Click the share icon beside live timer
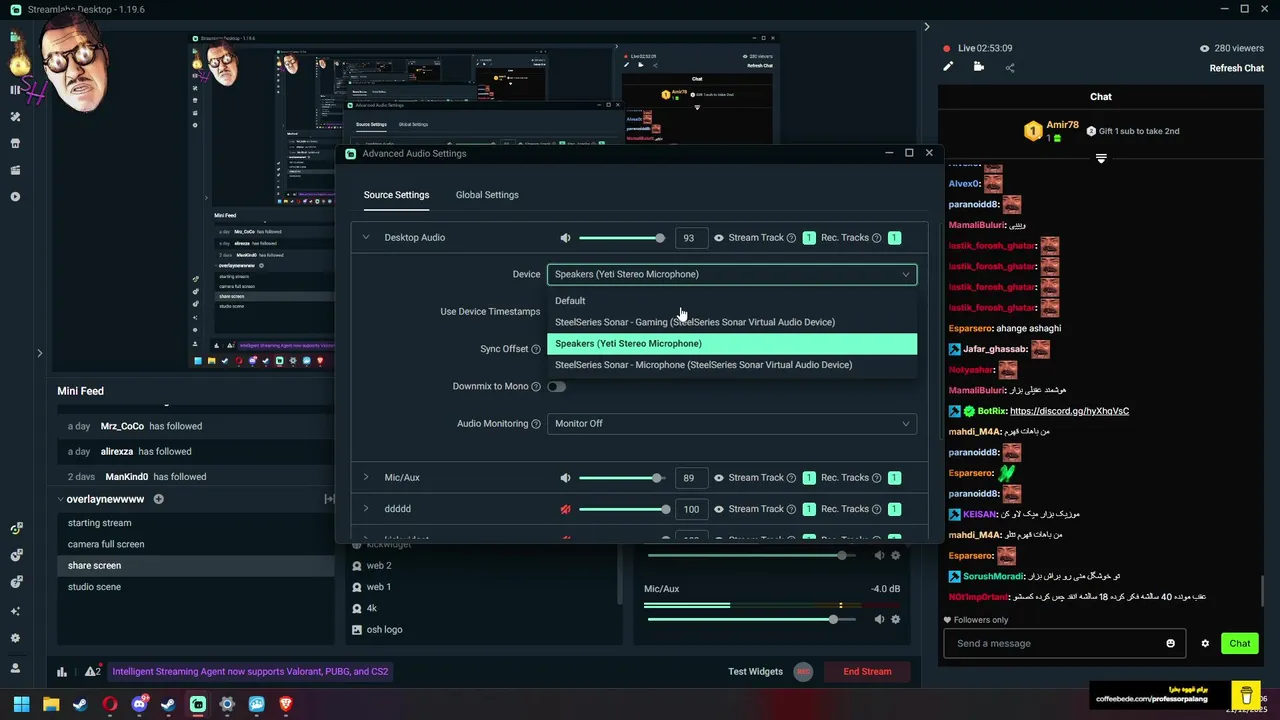This screenshot has height=720, width=1280. click(1010, 68)
